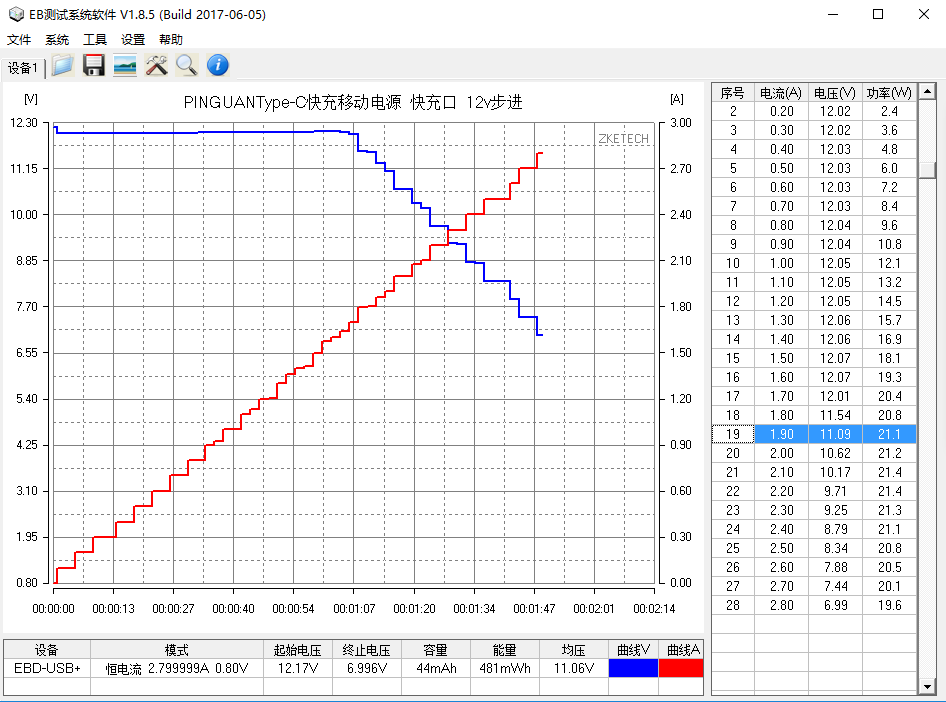Click the 起始电压 column header

tap(297, 650)
